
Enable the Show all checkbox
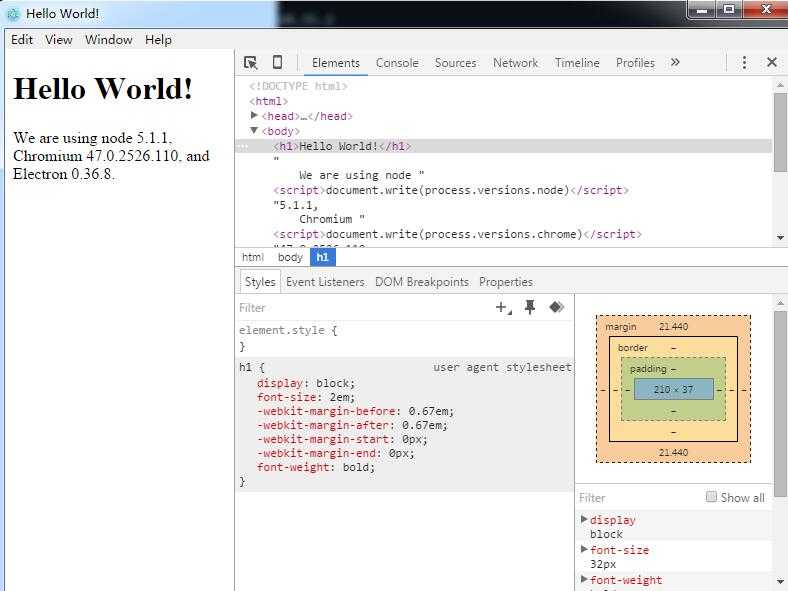[711, 497]
